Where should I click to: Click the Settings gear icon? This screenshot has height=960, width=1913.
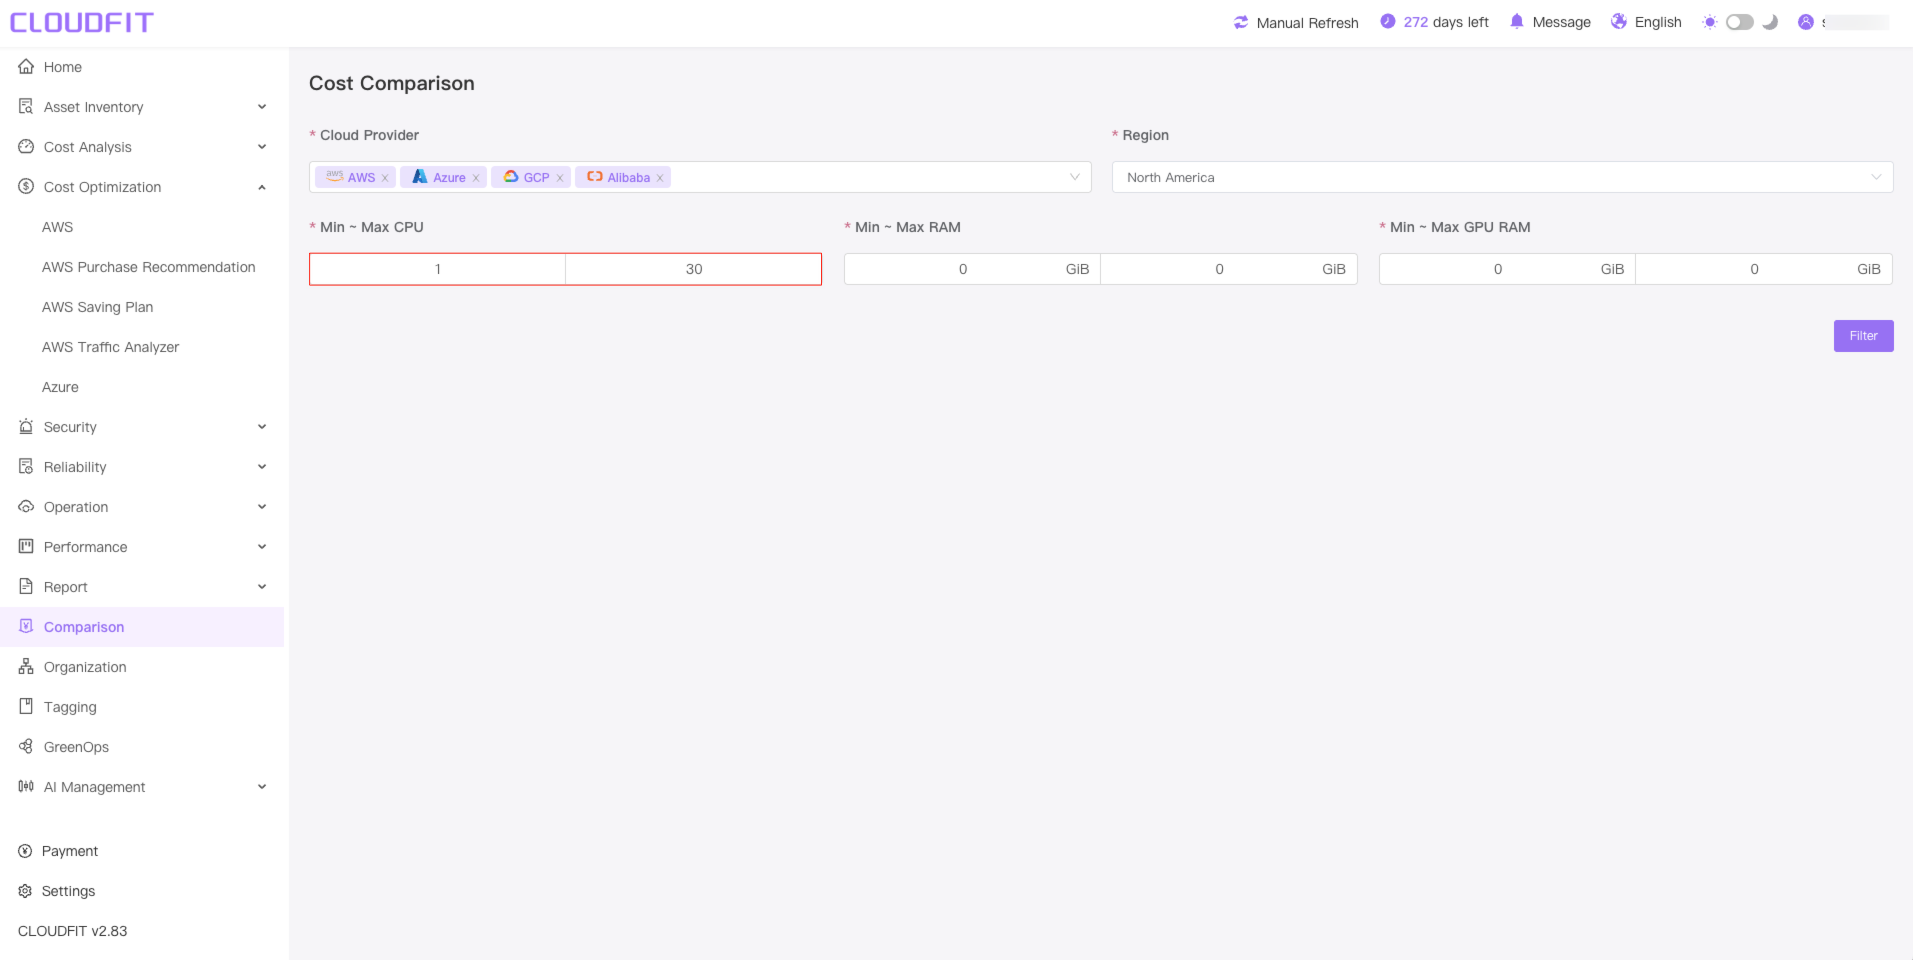(x=25, y=891)
